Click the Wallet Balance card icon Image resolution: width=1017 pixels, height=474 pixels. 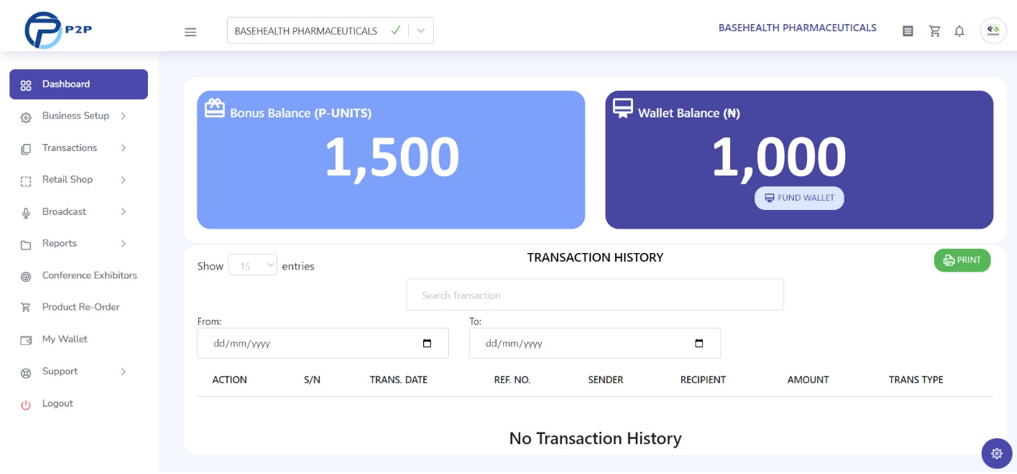[623, 108]
